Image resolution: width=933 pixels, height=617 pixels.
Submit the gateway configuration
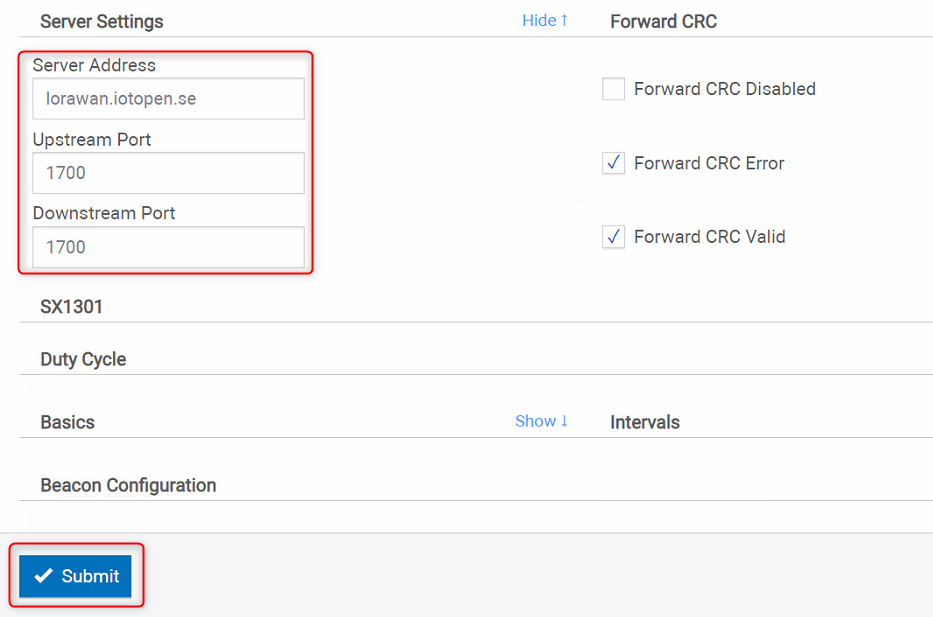(75, 576)
